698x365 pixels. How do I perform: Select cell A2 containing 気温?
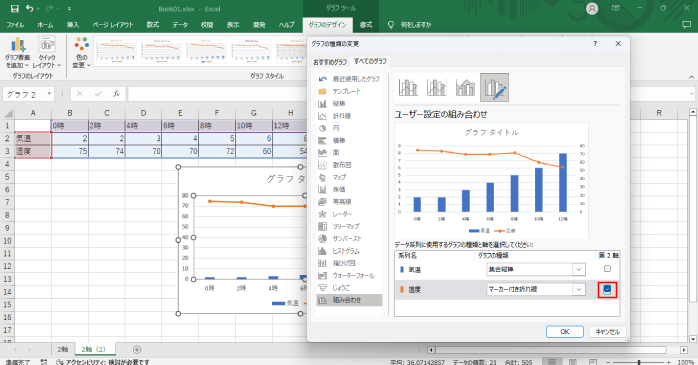33,138
